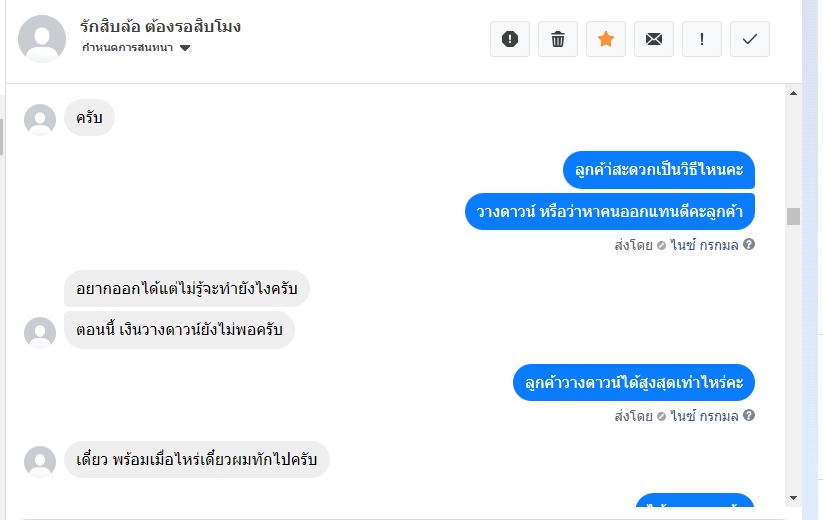Mark conversation unread with envelope icon
The width and height of the screenshot is (823, 520).
[x=654, y=39]
